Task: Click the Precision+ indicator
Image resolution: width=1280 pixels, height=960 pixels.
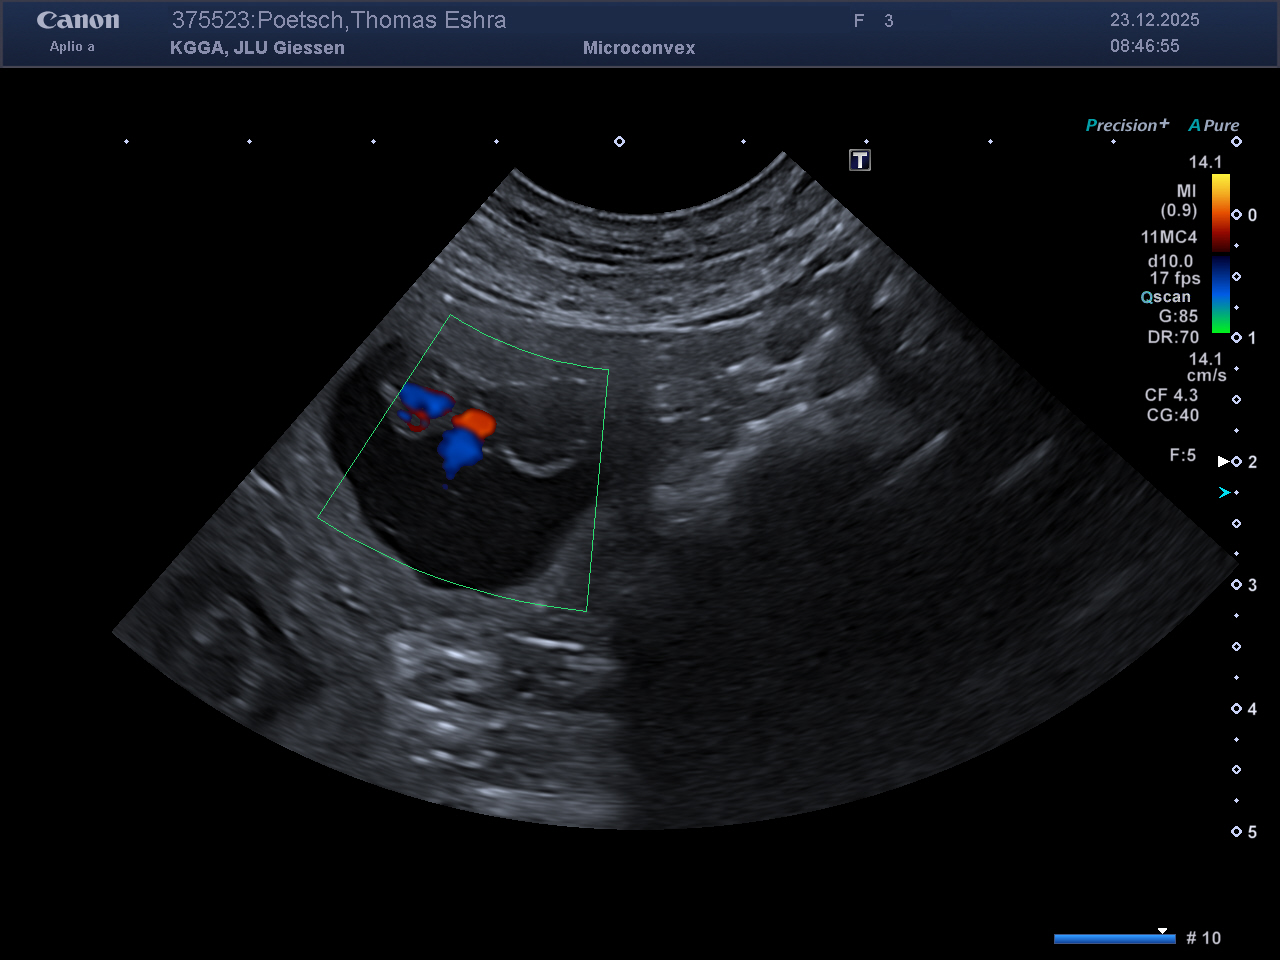Action: (x=1127, y=125)
